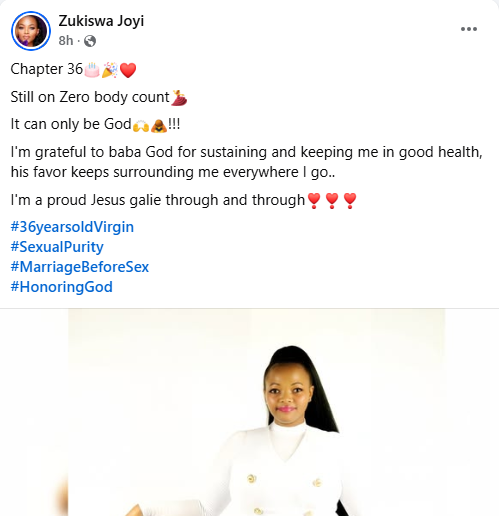Click the dancing woman emoji

(x=179, y=98)
